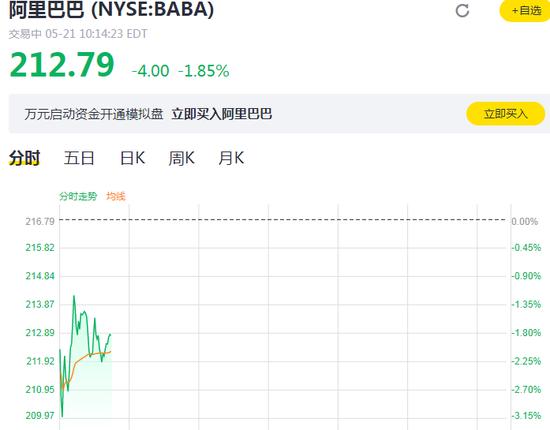Image resolution: width=550 pixels, height=430 pixels.
Task: Click the green intraday price line peak
Action: point(74,297)
